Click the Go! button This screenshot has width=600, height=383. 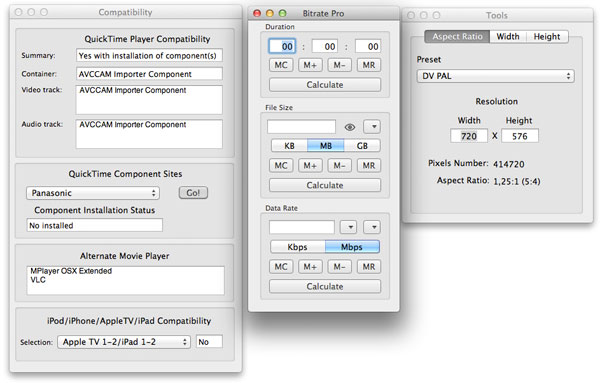point(193,193)
